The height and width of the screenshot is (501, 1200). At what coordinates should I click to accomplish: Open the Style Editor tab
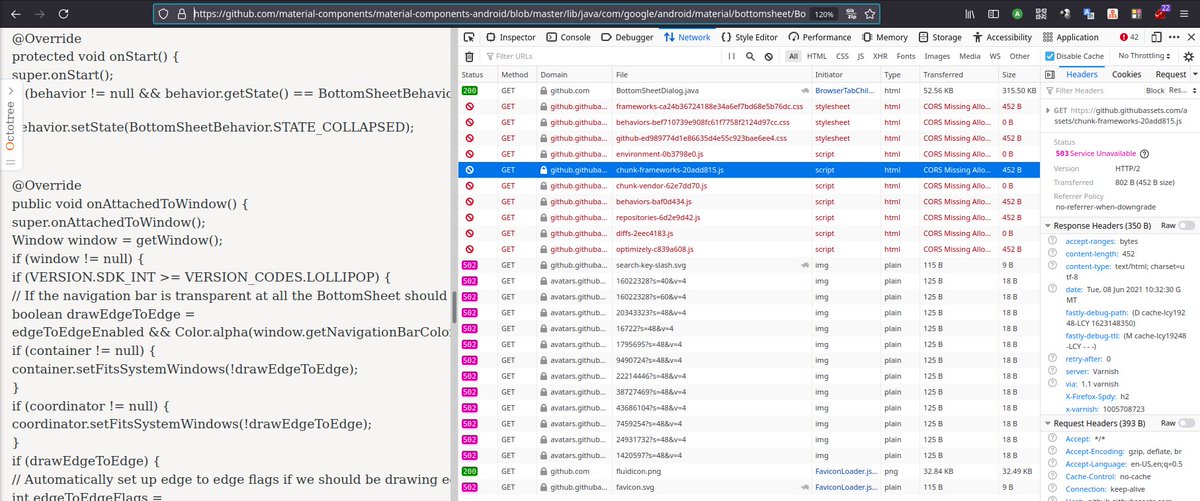(x=749, y=37)
